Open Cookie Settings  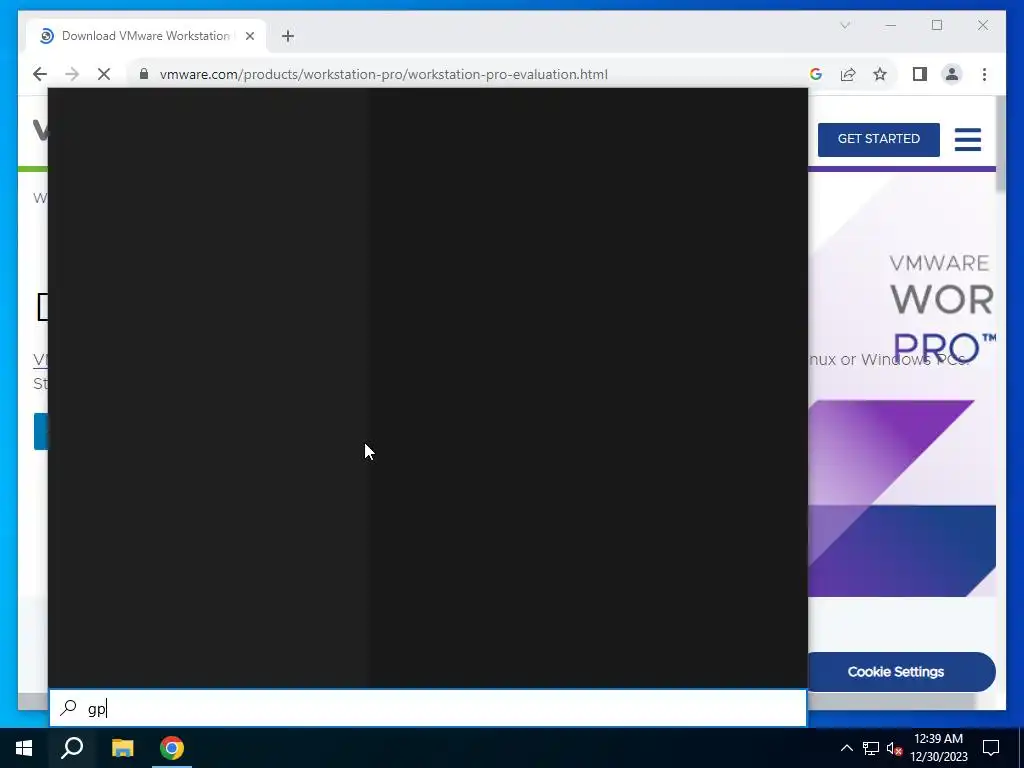click(x=896, y=671)
